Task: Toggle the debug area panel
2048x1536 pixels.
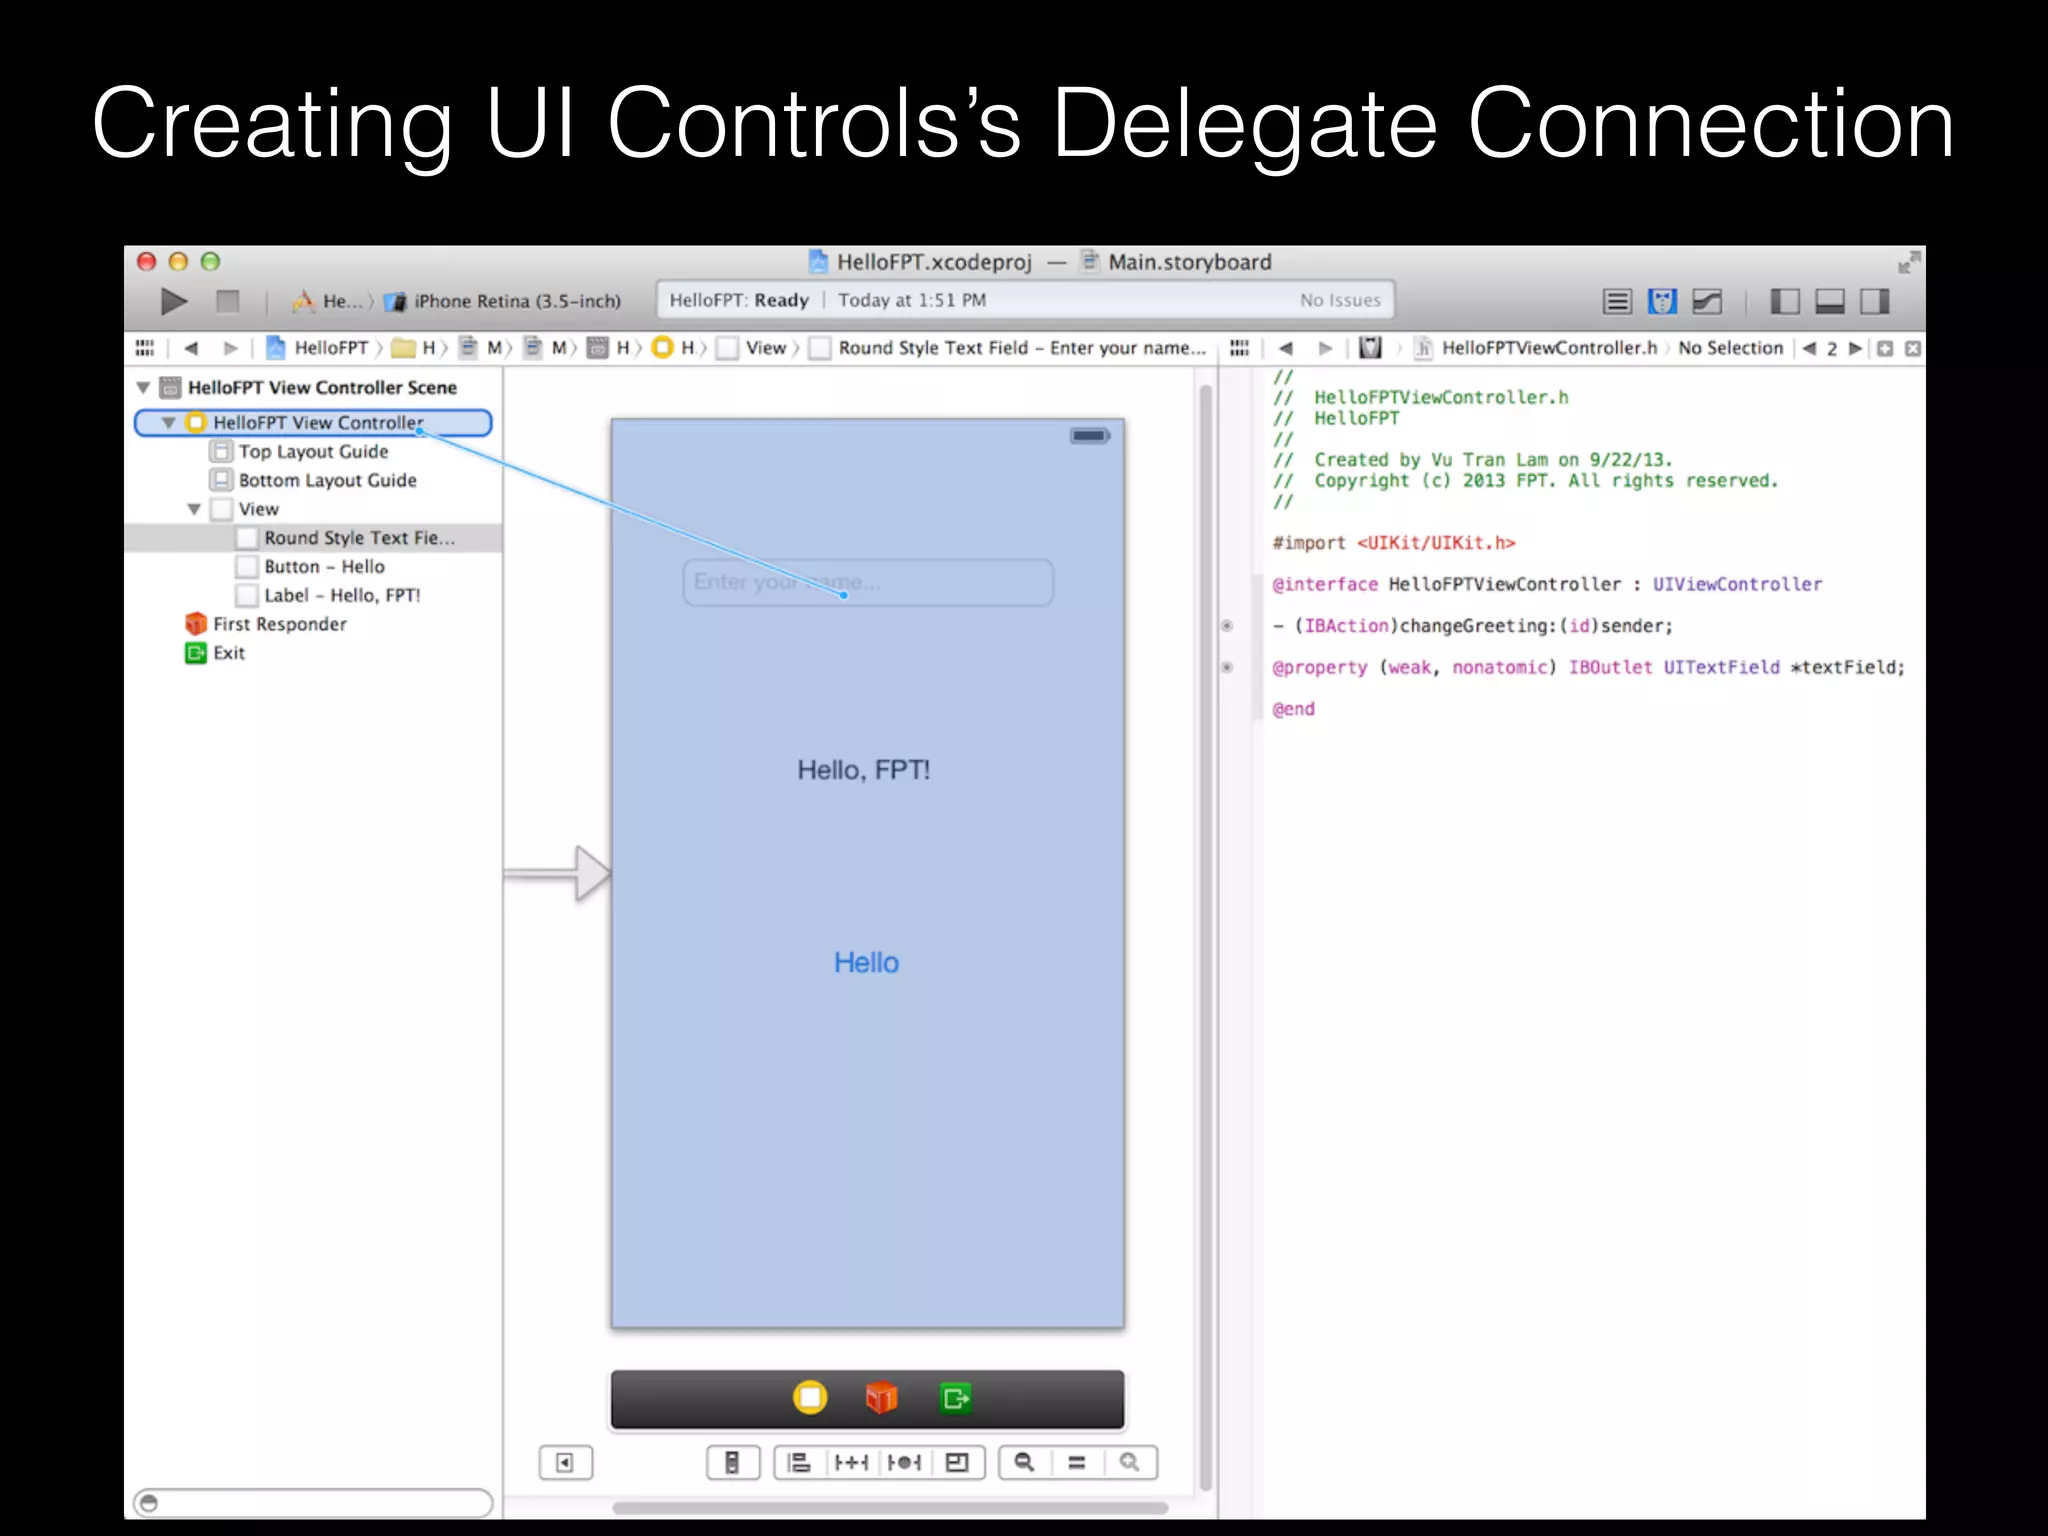Action: 1830,301
